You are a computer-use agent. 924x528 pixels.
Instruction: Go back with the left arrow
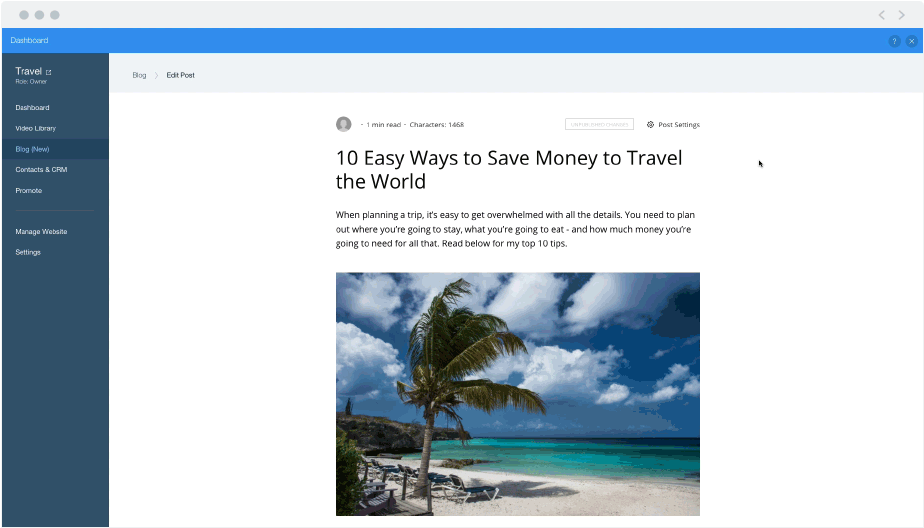click(x=882, y=15)
